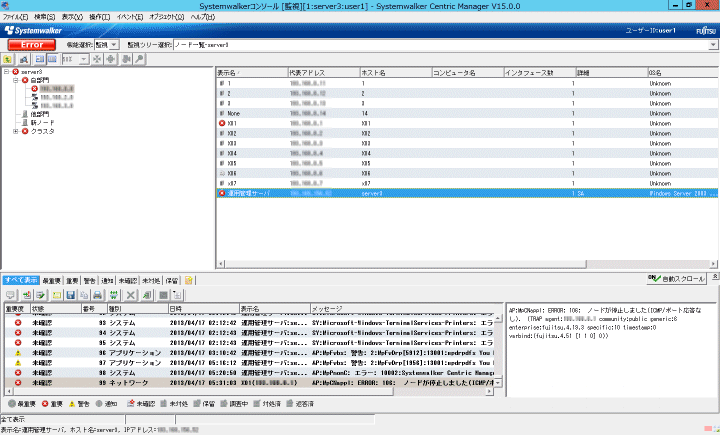Click event list vertical scrollbar down arrow

(498, 383)
